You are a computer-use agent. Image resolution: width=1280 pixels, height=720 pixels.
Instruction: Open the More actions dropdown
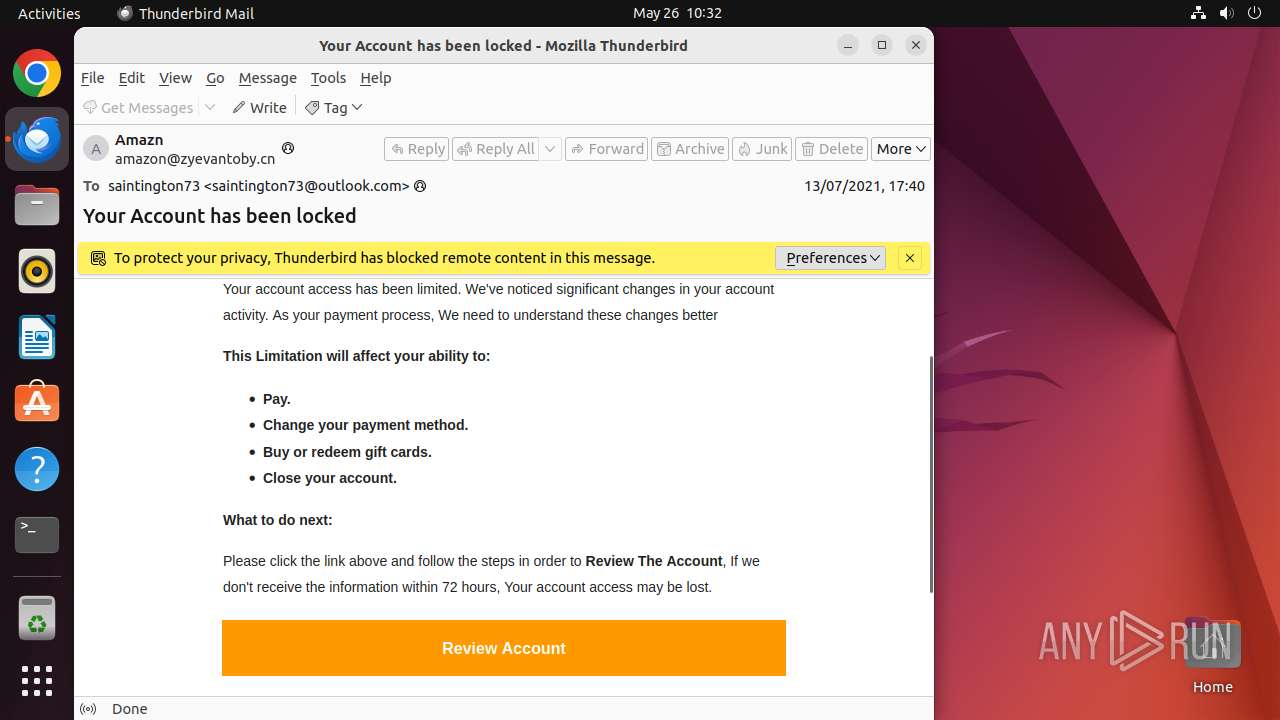[x=901, y=149]
